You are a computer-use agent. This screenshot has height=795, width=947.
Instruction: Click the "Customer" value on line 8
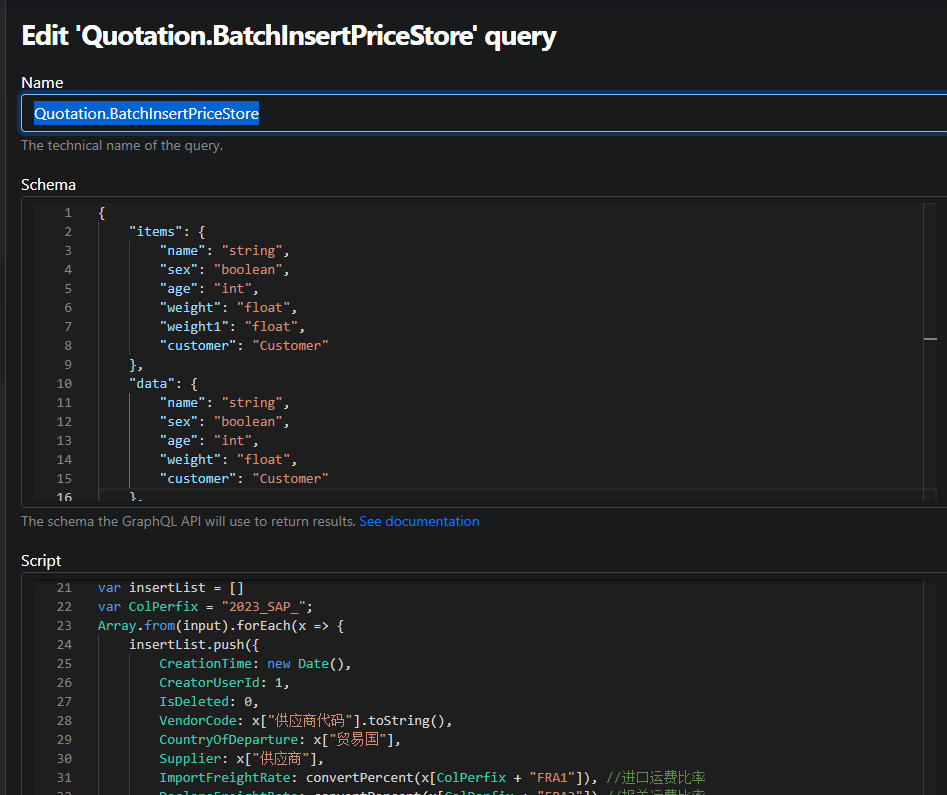click(289, 345)
